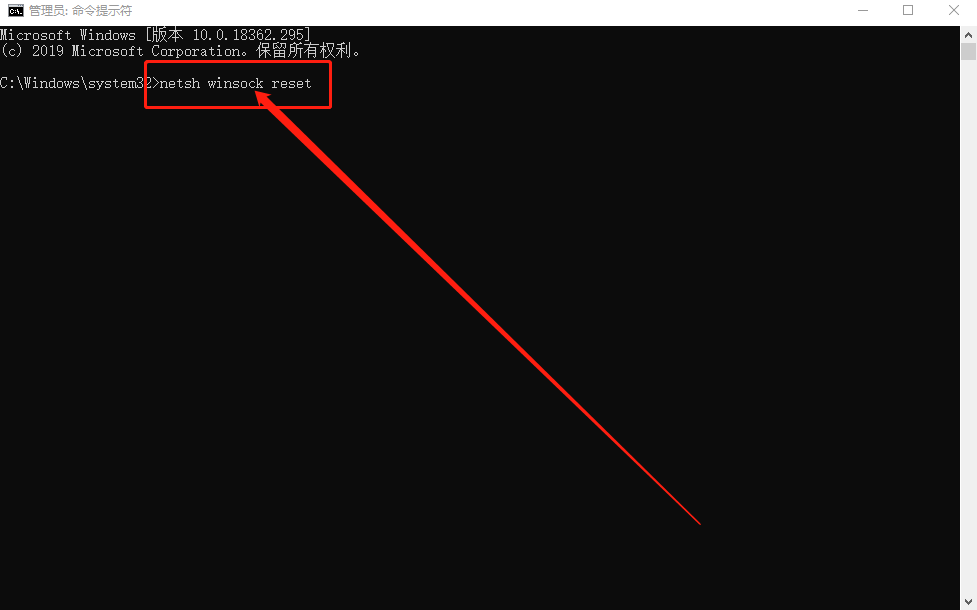Image resolution: width=977 pixels, height=610 pixels.
Task: Click the vertical scrollbar thumb
Action: point(968,51)
